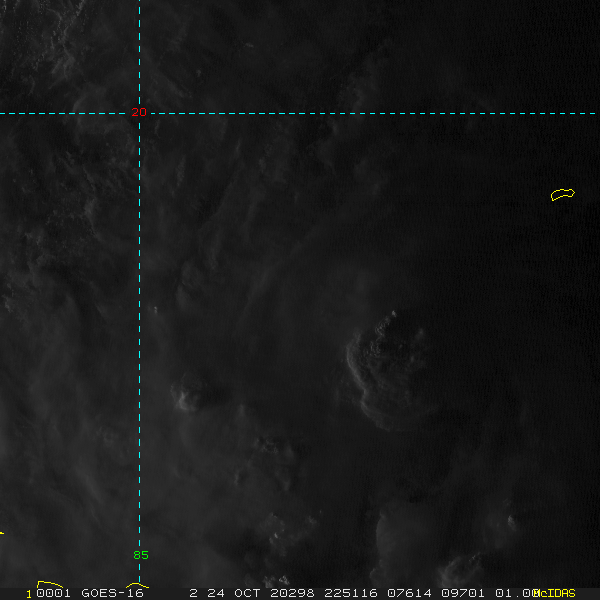Screen dimensions: 600x600
Task: Click the value 09701 in footer
Action: (463, 593)
